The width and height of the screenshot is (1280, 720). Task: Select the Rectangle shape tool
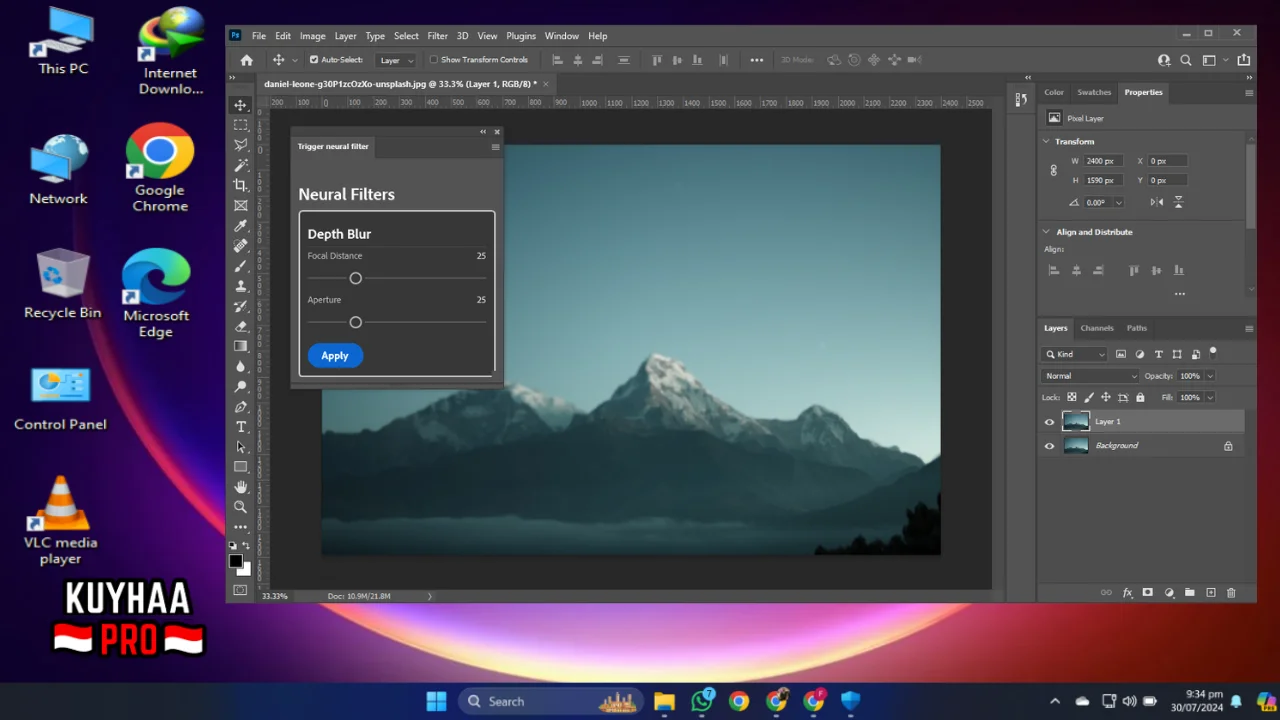pyautogui.click(x=241, y=467)
